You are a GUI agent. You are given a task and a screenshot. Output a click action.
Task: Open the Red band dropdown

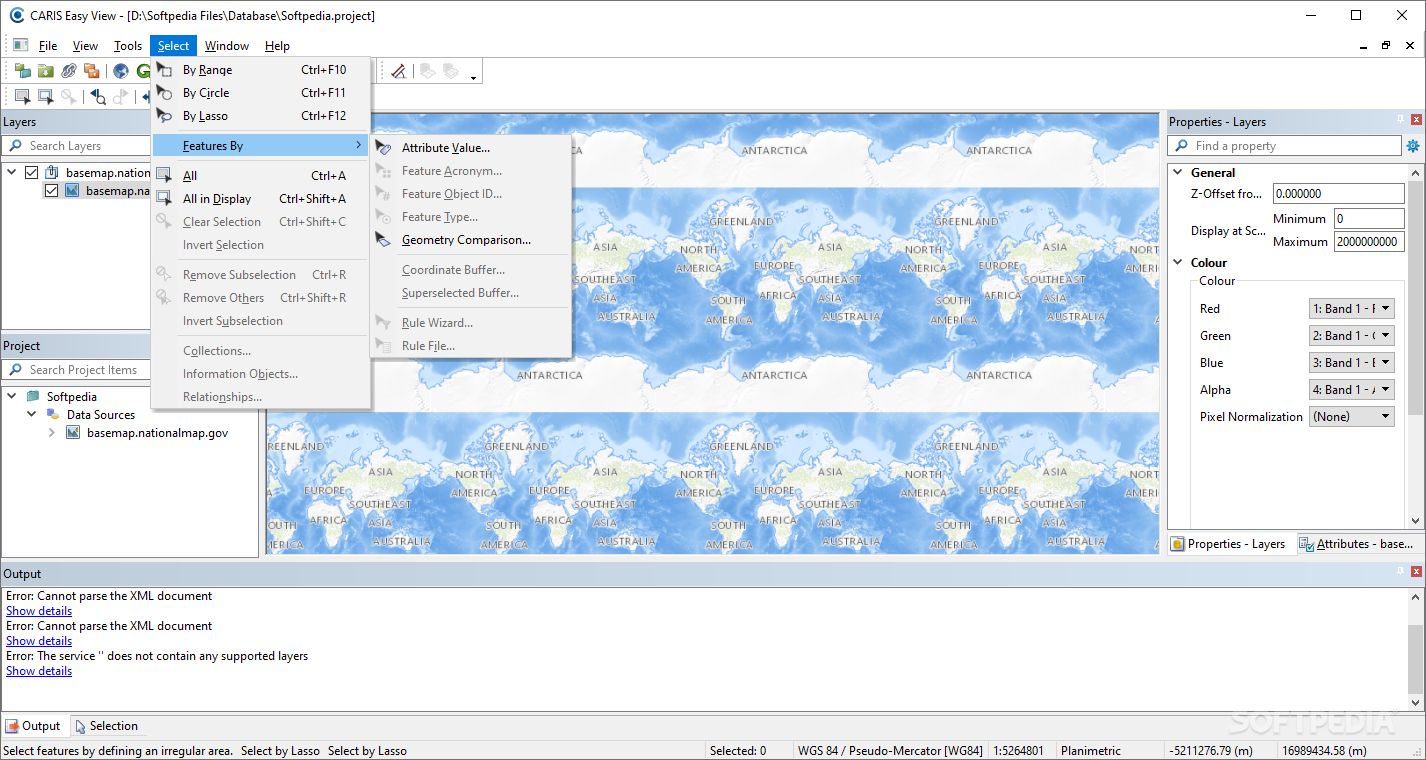pyautogui.click(x=1352, y=309)
